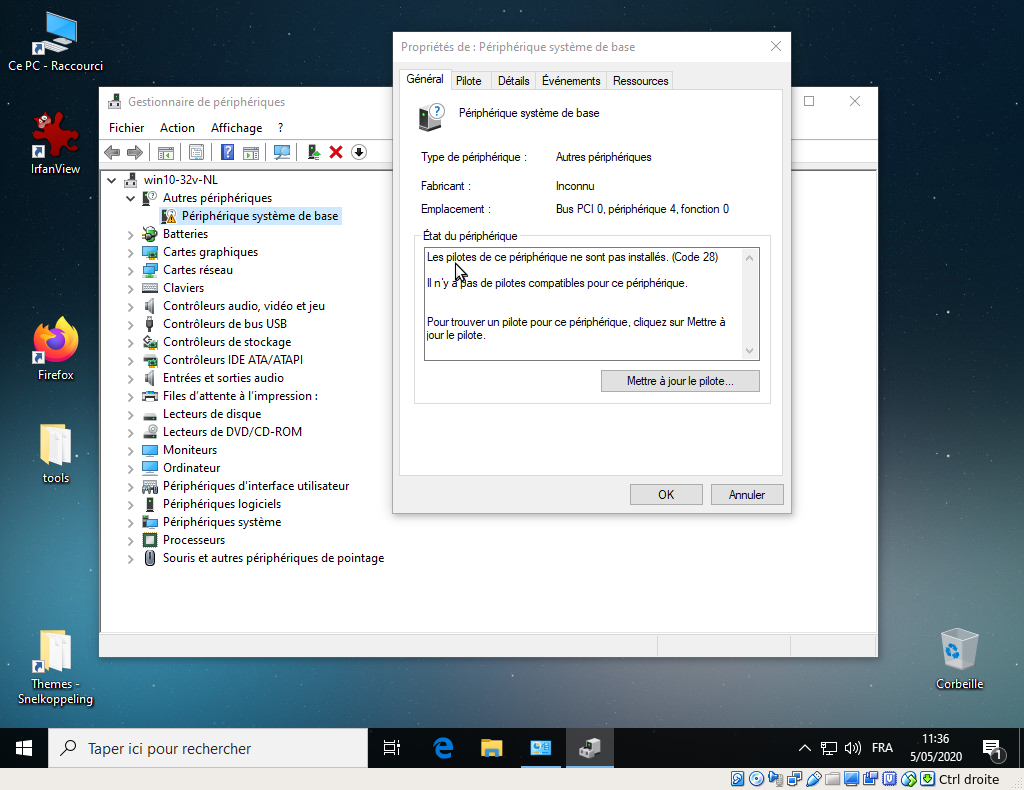Click the VirtualBox audio status icon
Viewport: 1024px width, 790px height.
(x=775, y=779)
